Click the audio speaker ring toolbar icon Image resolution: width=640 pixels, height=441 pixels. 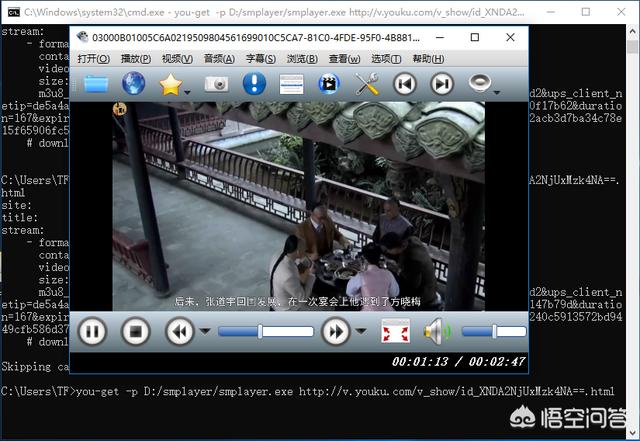[480, 82]
